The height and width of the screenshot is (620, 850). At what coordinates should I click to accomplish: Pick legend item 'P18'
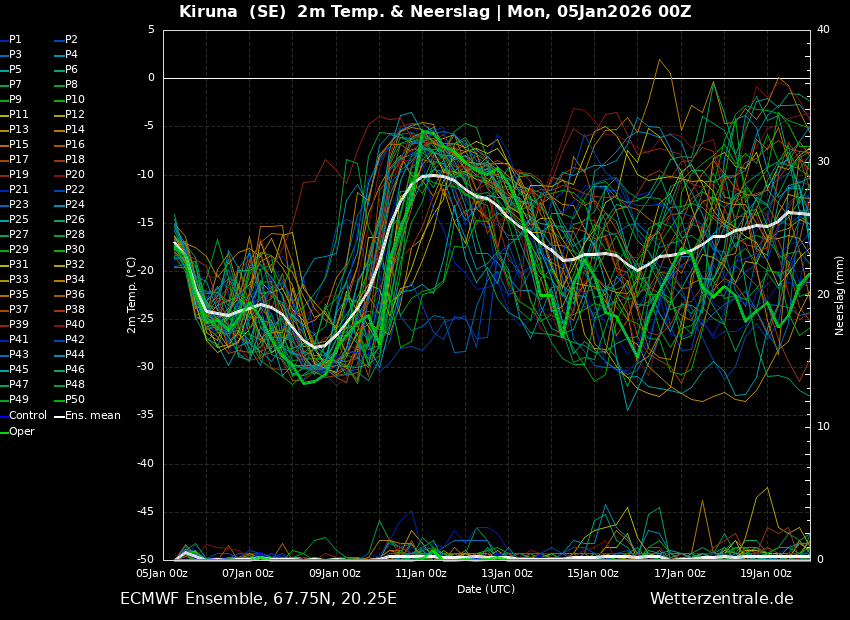click(x=69, y=159)
